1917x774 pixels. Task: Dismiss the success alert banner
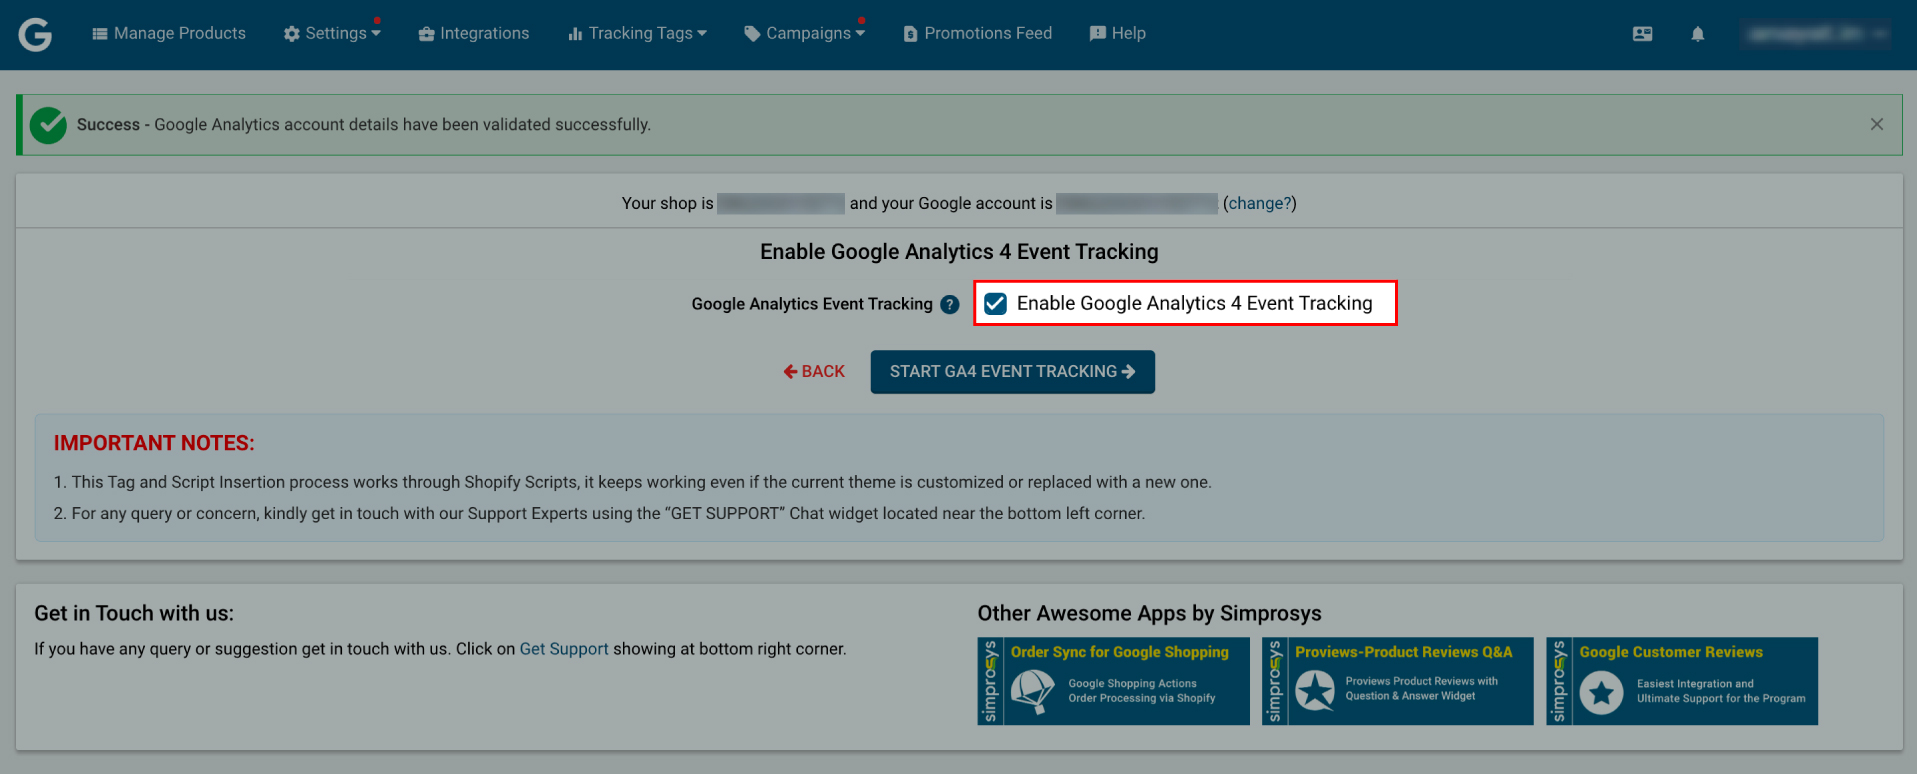point(1876,124)
